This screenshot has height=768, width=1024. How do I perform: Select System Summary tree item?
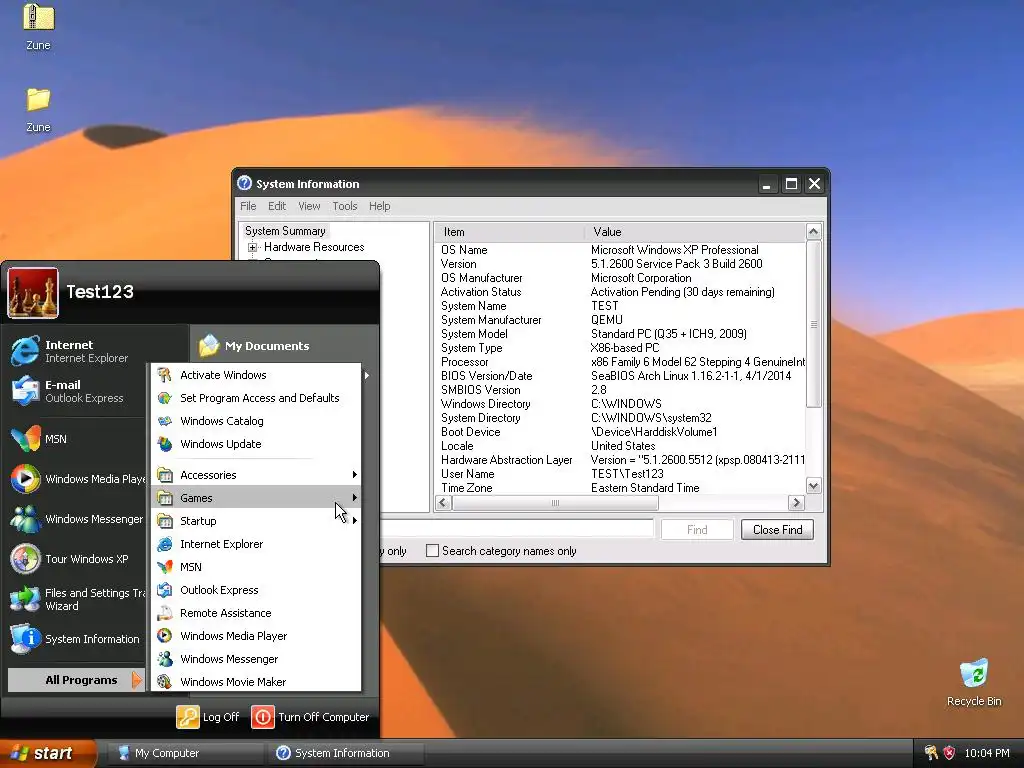[285, 231]
